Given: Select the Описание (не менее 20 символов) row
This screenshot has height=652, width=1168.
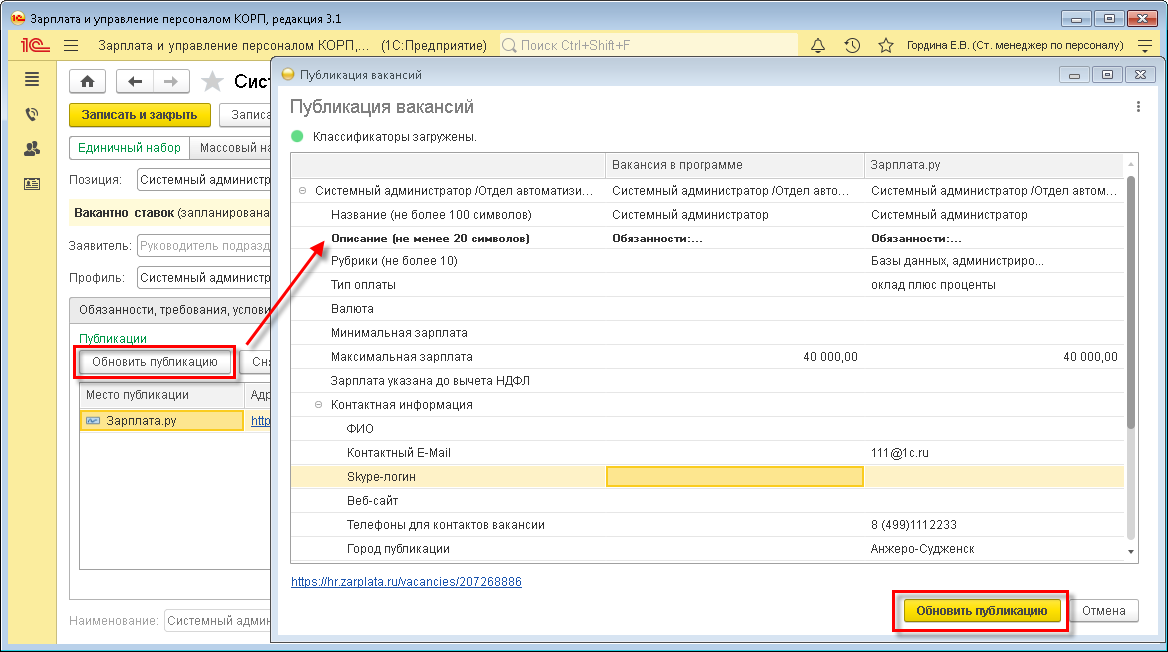Looking at the screenshot, I should click(707, 238).
